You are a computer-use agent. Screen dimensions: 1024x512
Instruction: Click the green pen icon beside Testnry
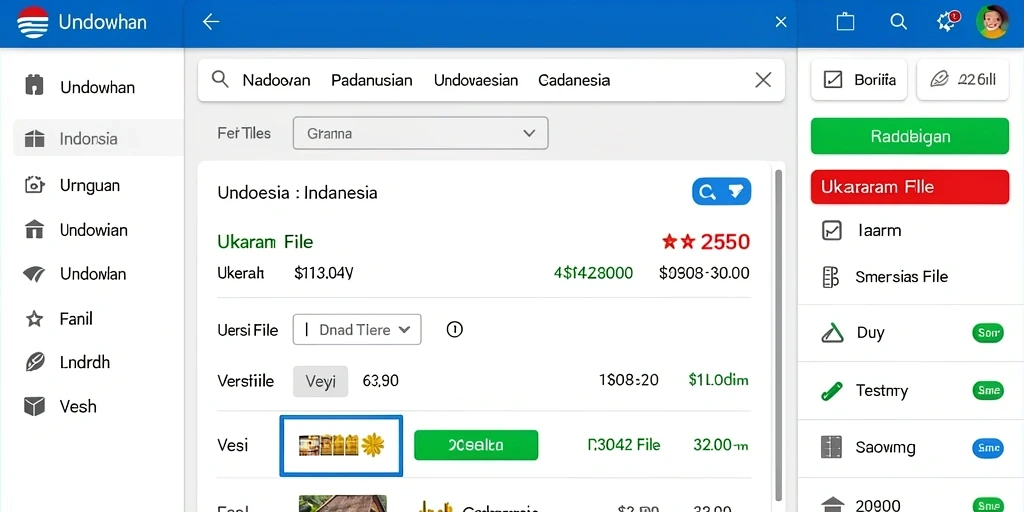click(x=831, y=391)
